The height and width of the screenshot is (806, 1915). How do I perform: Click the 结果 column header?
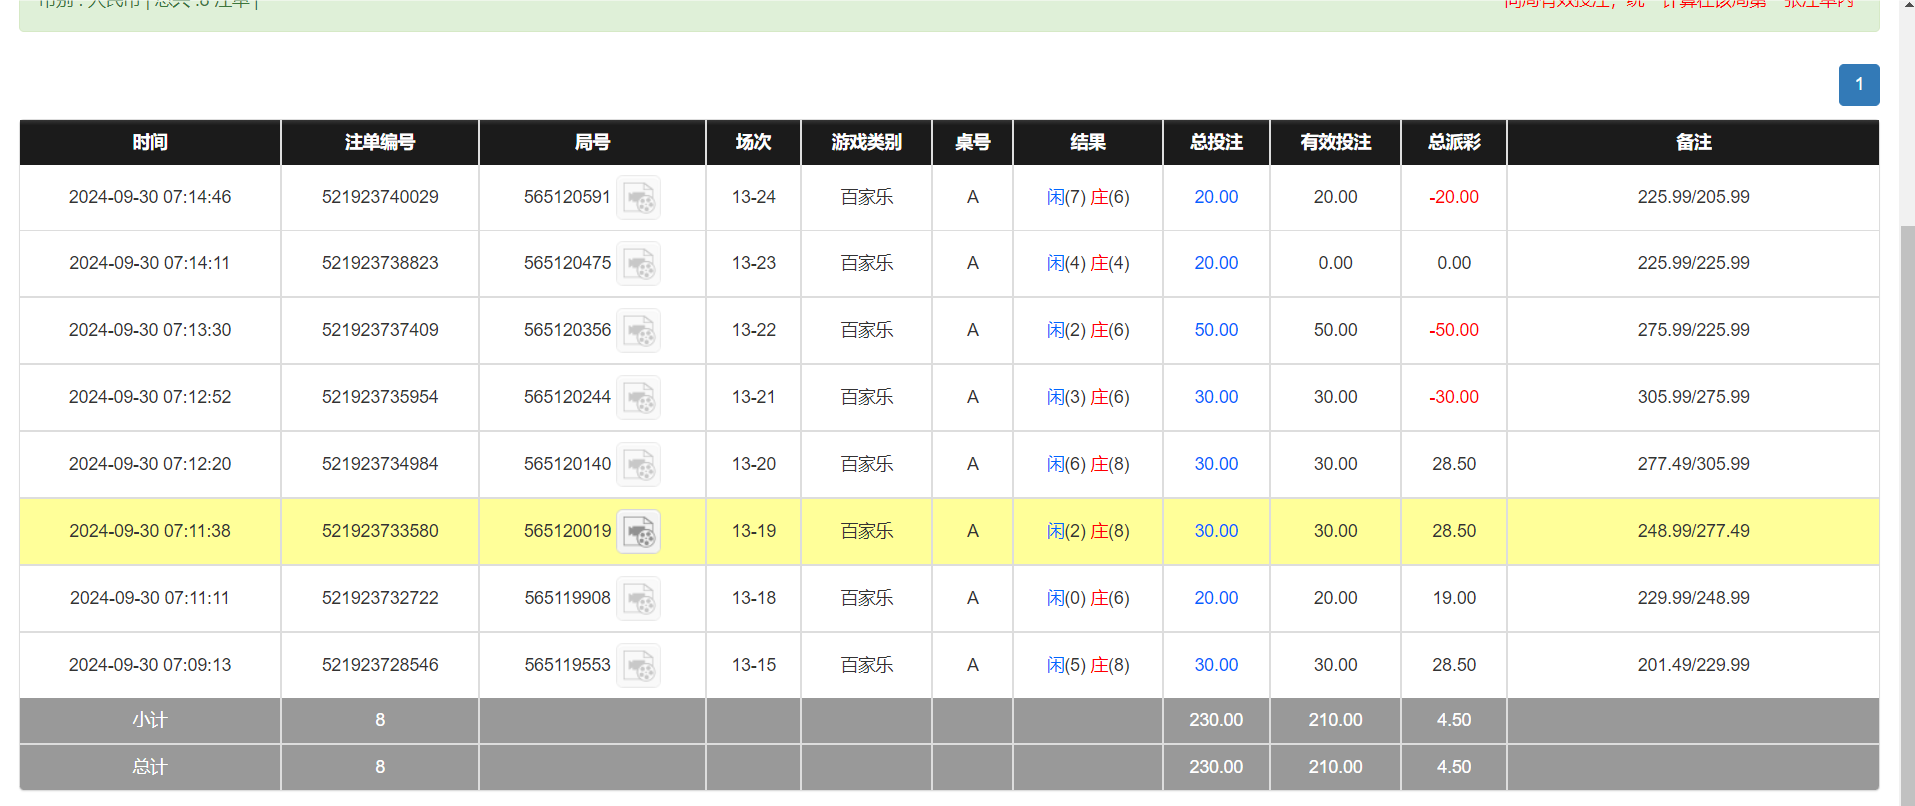click(x=1087, y=142)
